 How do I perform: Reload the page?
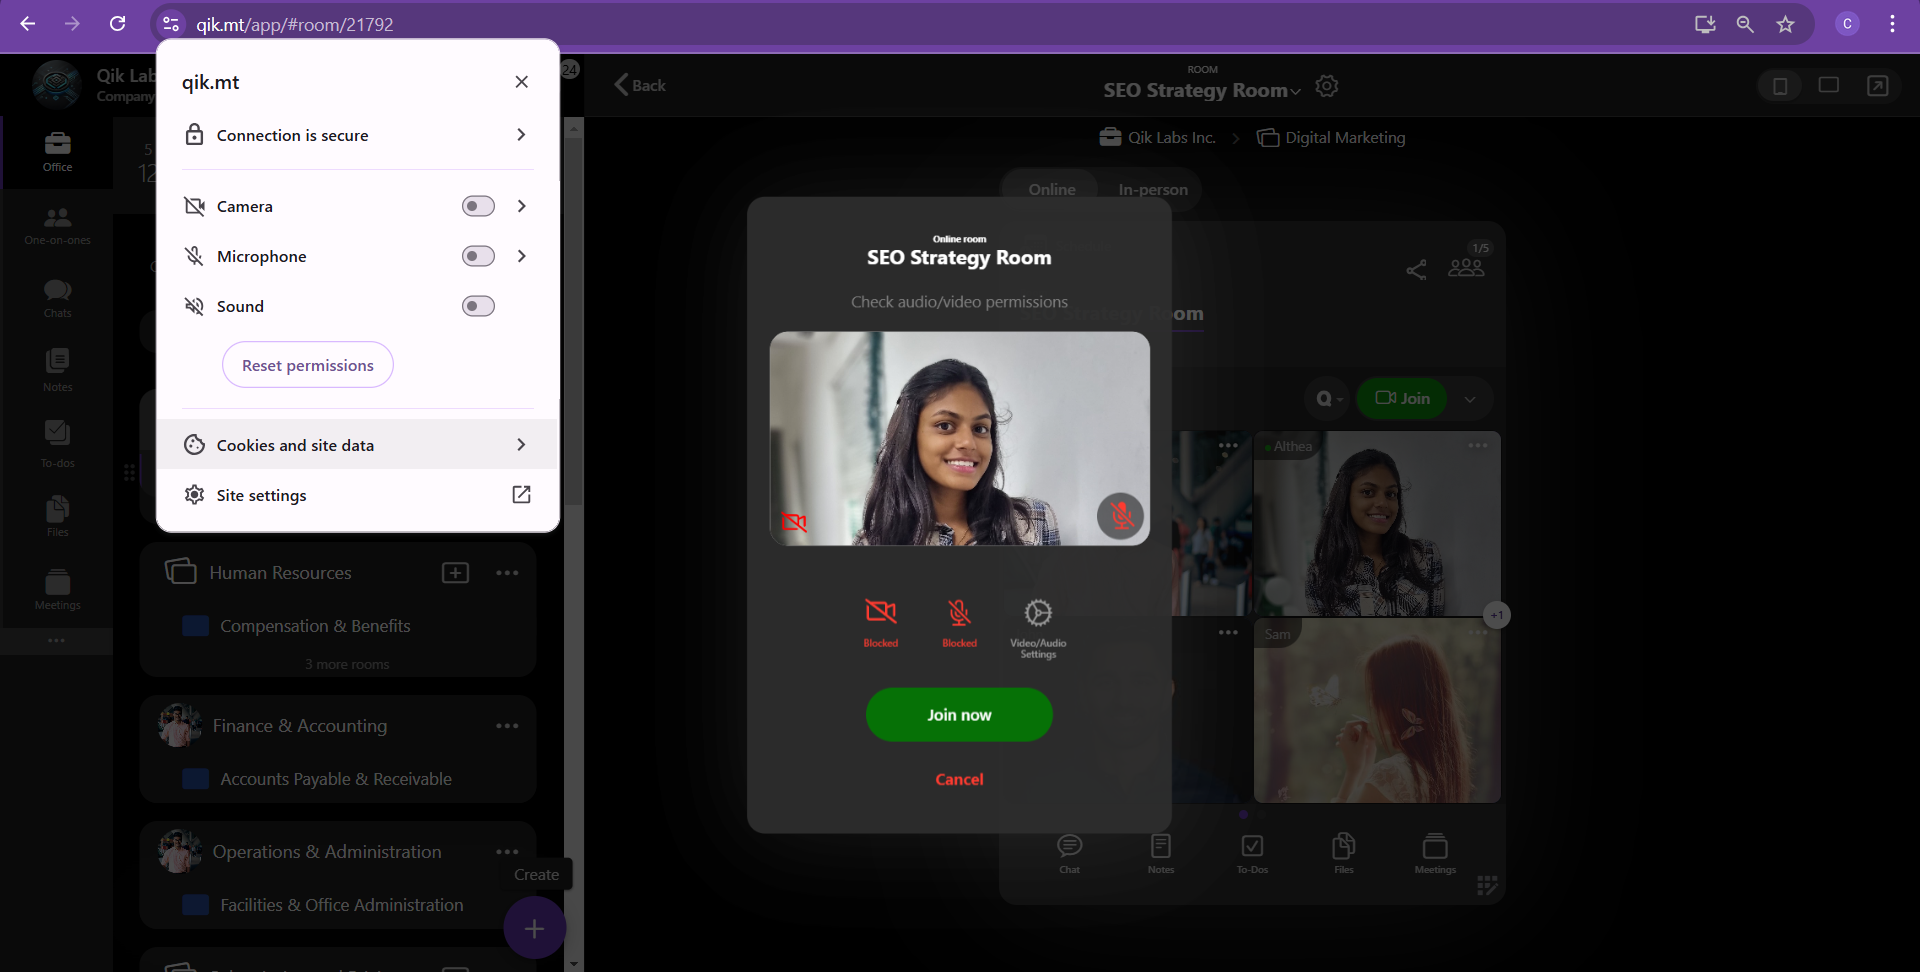pyautogui.click(x=117, y=24)
